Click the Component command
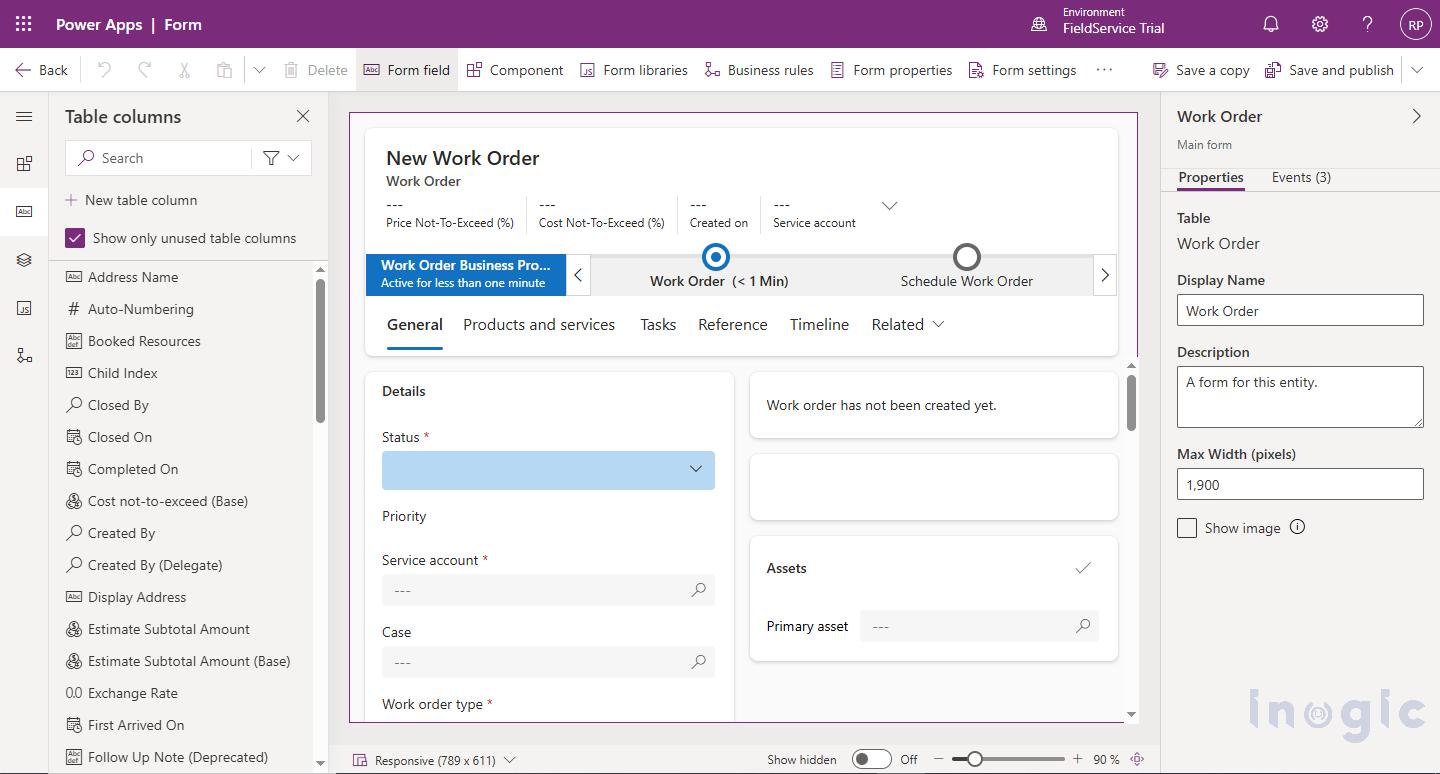 515,70
